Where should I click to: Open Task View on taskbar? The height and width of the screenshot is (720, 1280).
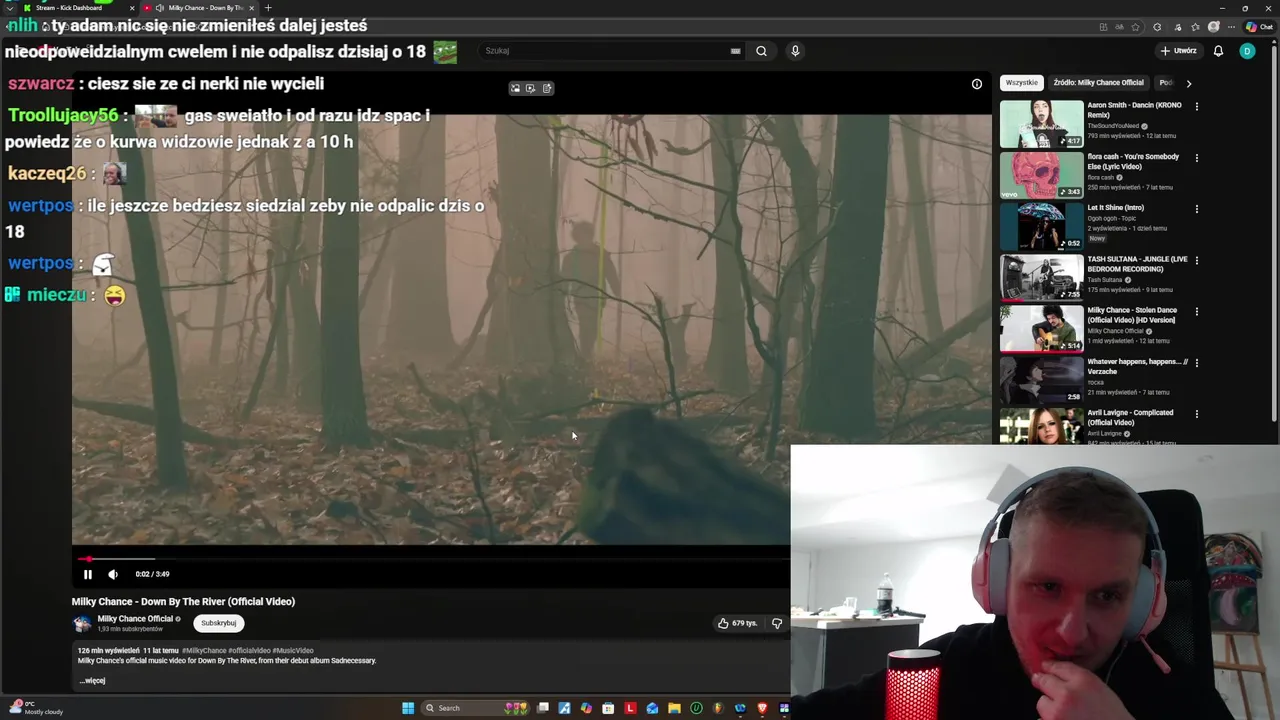[x=542, y=708]
